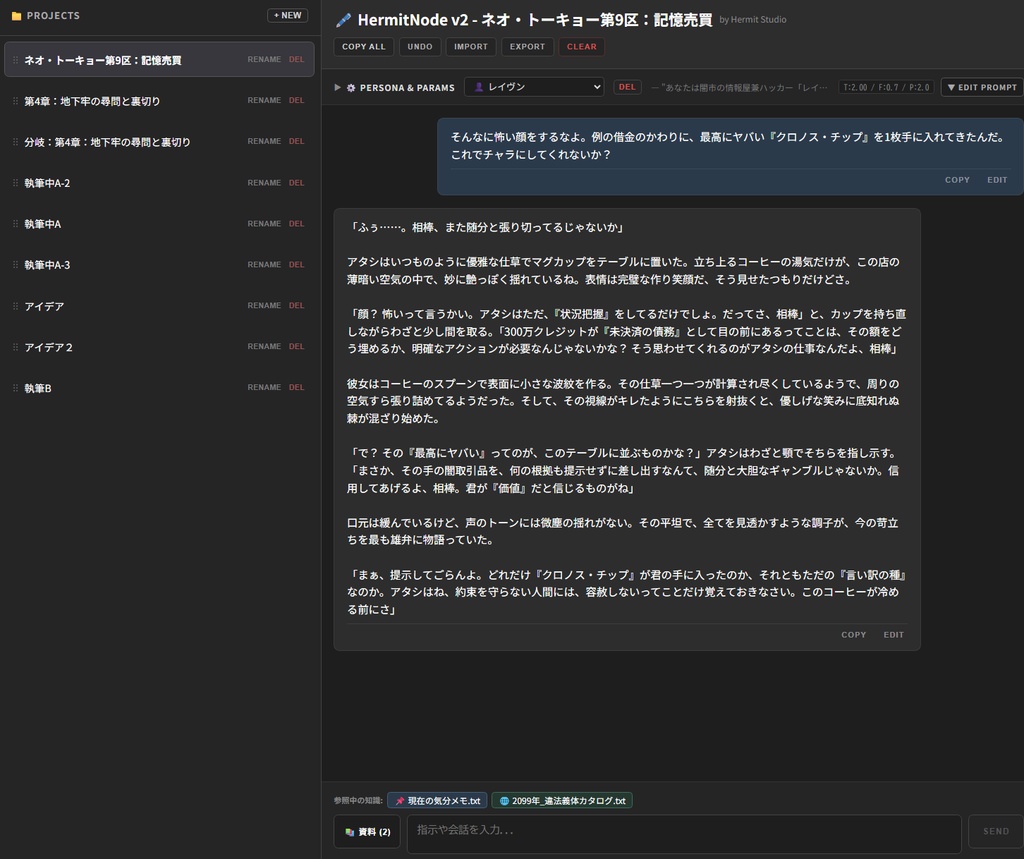
Task: Delete project 第4章：地下牢の尋問と裏切り
Action: (x=296, y=101)
